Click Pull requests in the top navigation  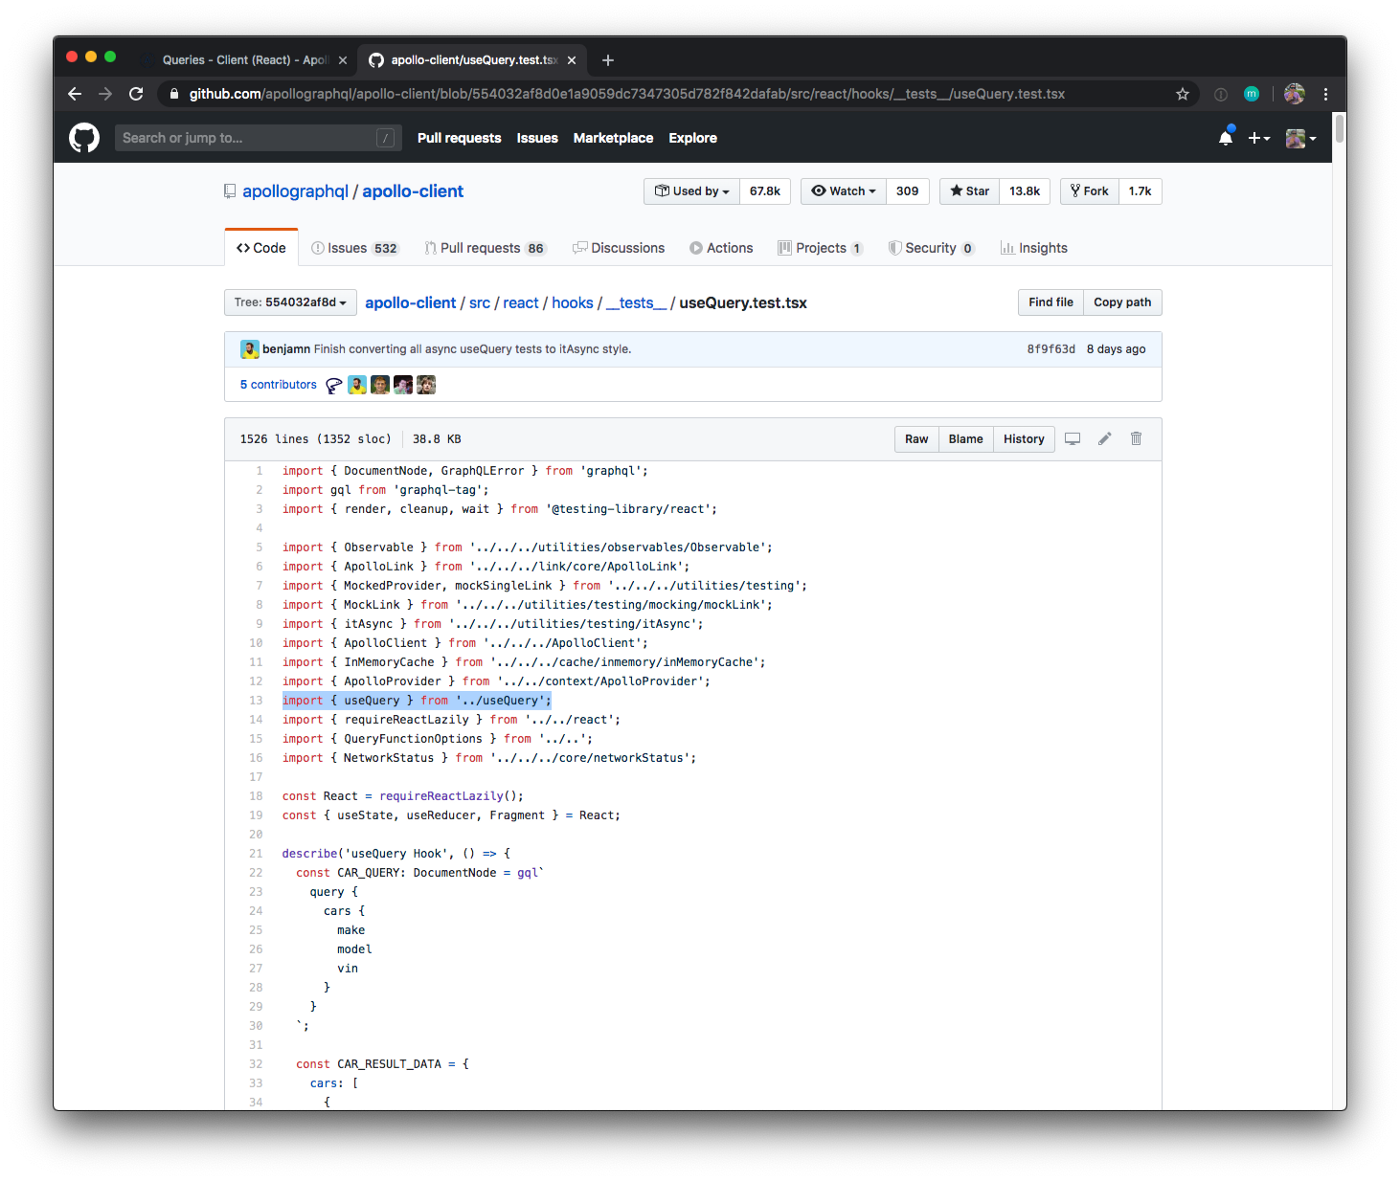click(459, 138)
